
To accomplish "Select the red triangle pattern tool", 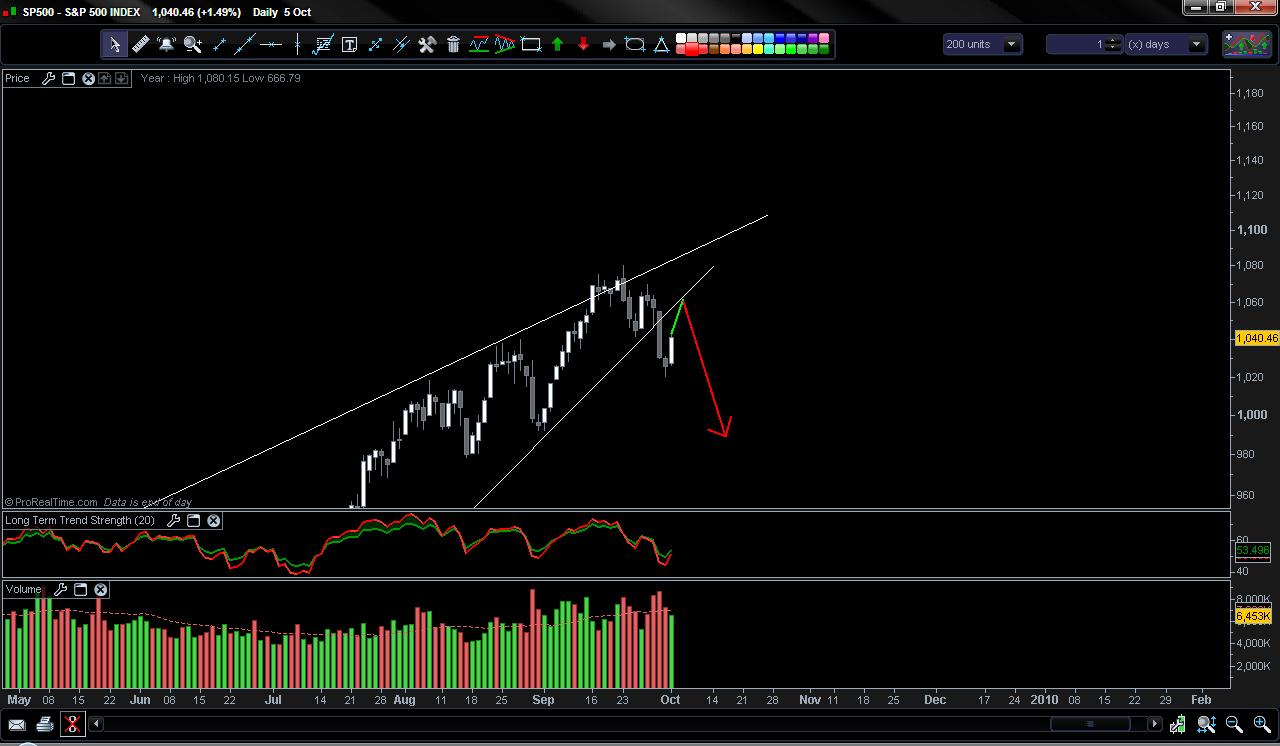I will tap(505, 44).
